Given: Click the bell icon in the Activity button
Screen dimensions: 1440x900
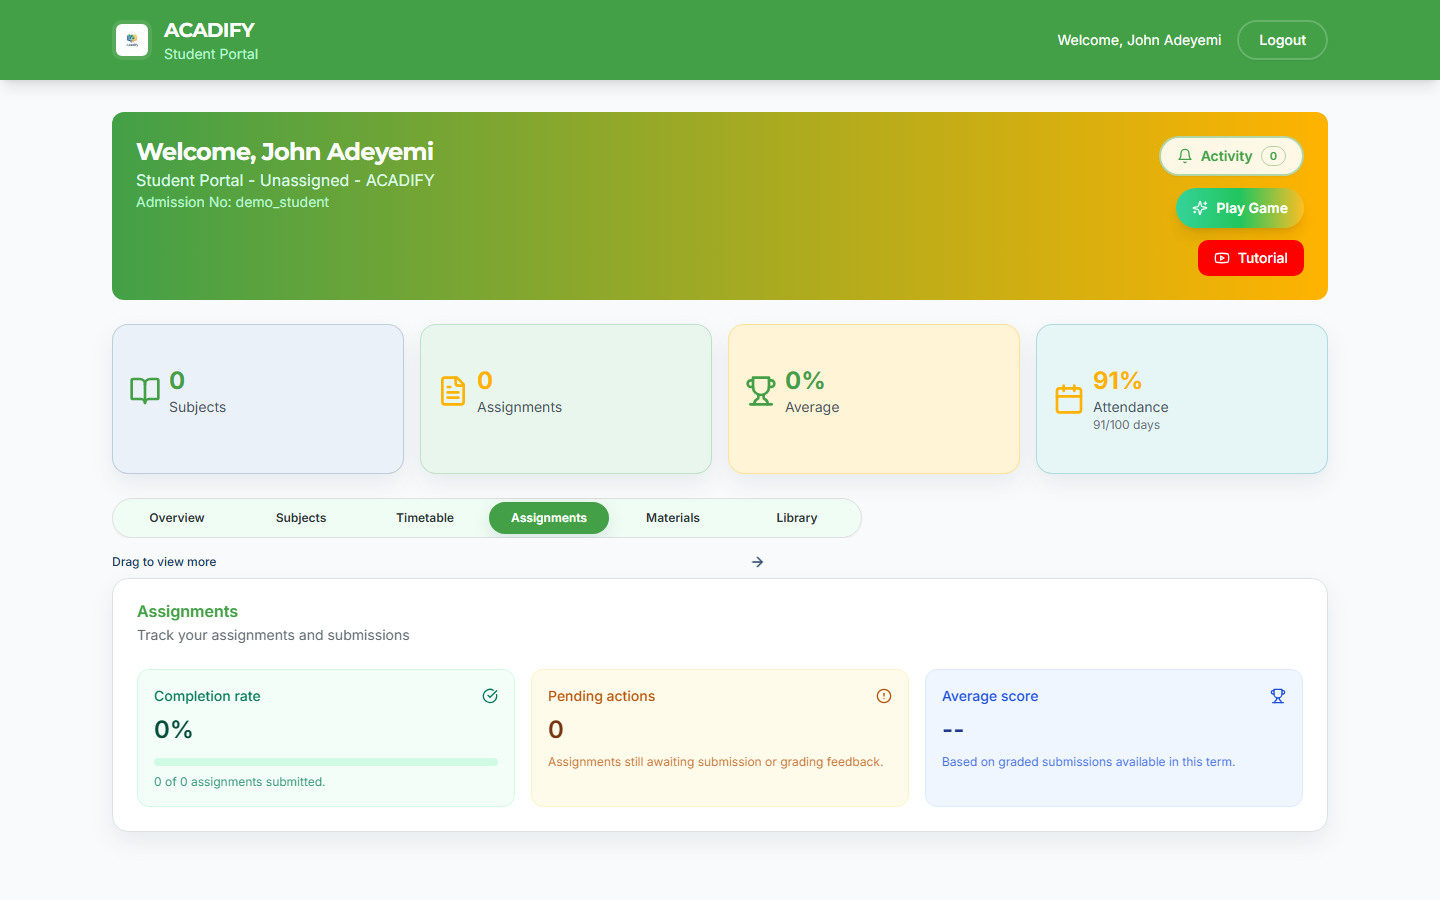Looking at the screenshot, I should (1185, 156).
